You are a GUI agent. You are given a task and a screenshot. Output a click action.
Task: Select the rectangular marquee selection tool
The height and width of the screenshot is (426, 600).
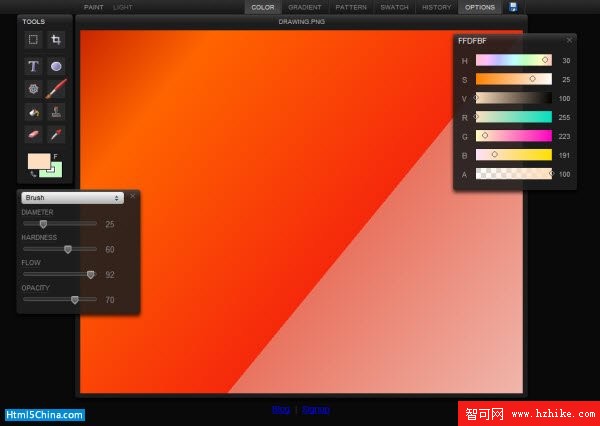pos(33,39)
